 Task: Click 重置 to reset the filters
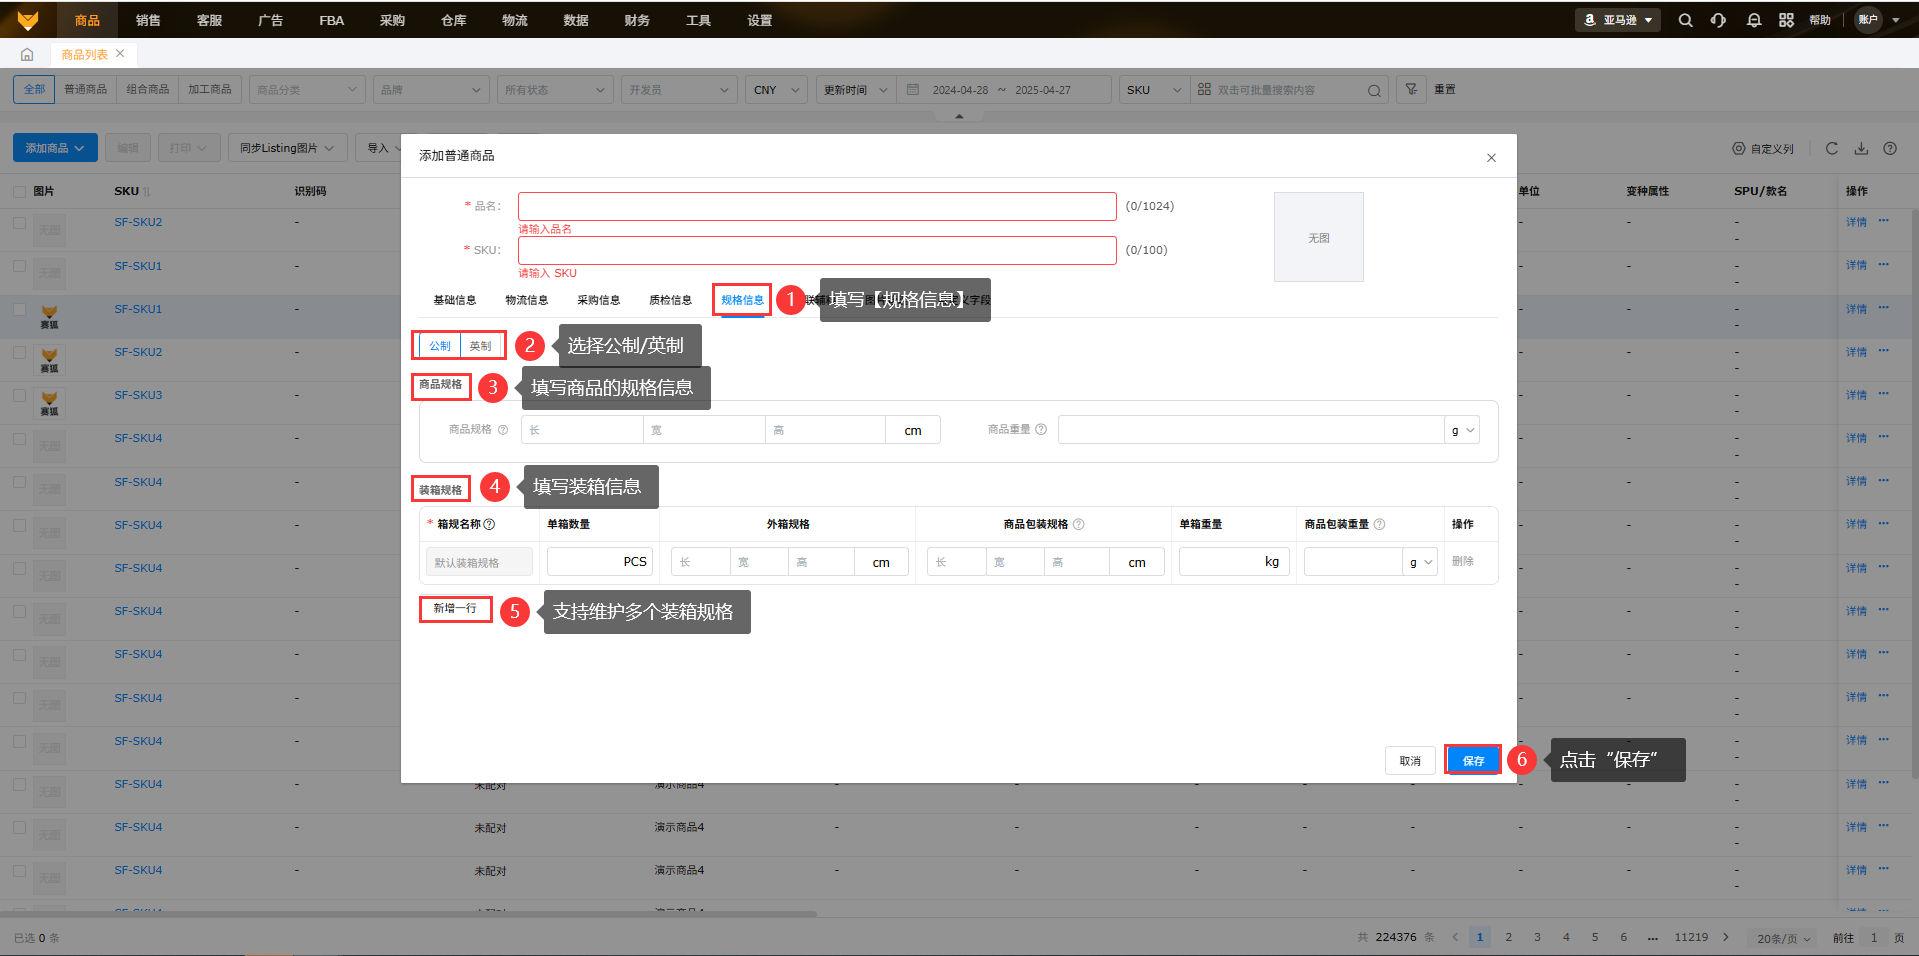click(x=1445, y=89)
